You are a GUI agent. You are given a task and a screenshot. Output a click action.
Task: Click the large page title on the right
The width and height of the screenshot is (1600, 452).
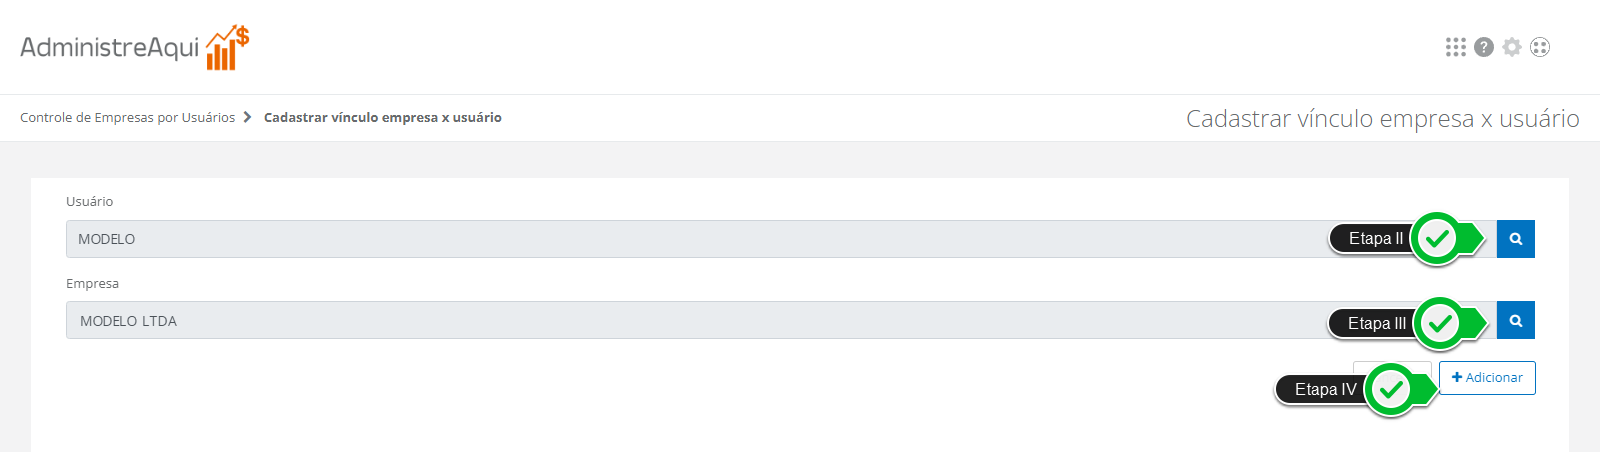(1382, 119)
